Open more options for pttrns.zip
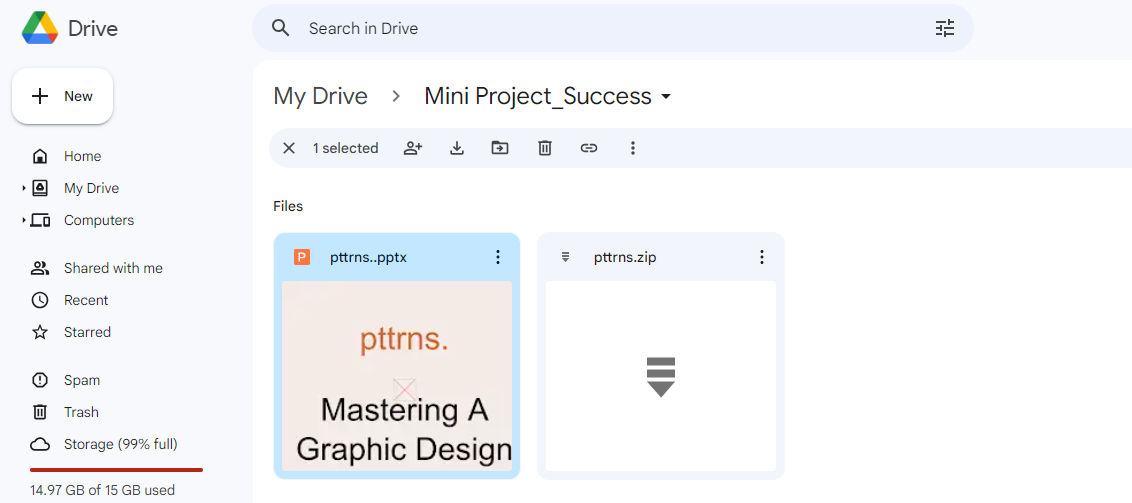Viewport: 1132px width, 503px height. point(762,257)
